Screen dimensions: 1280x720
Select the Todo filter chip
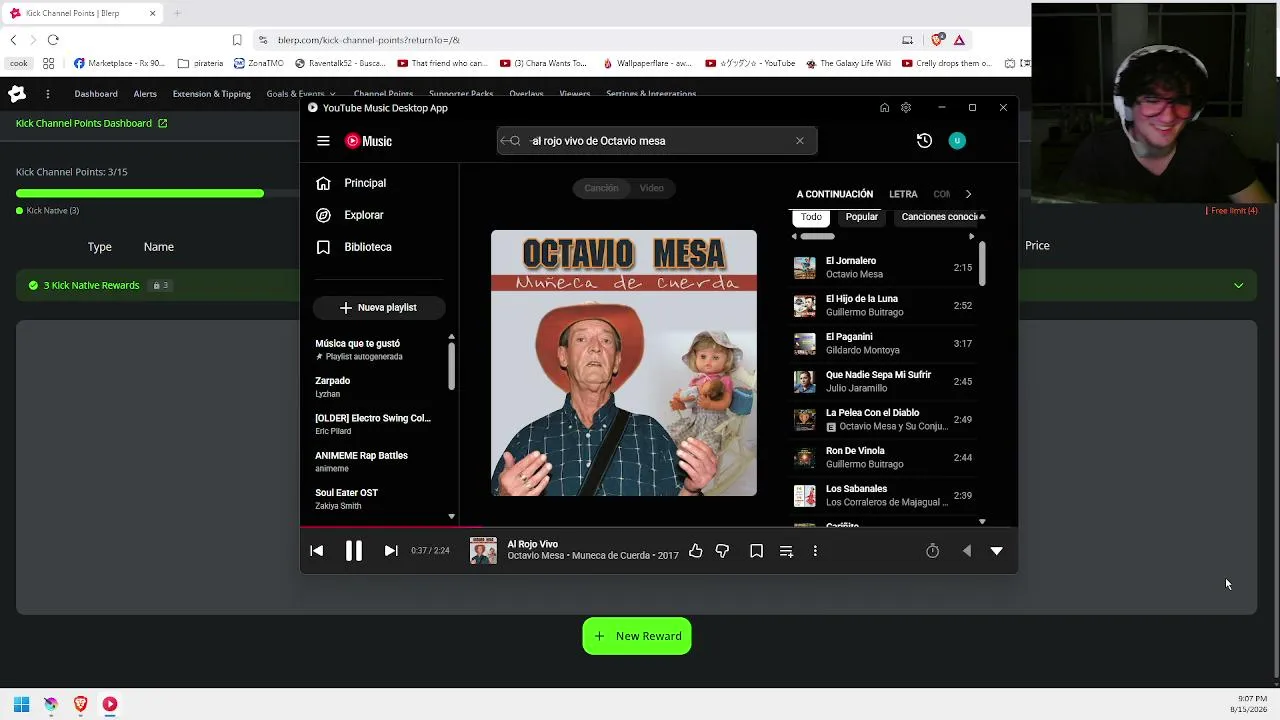click(x=811, y=217)
